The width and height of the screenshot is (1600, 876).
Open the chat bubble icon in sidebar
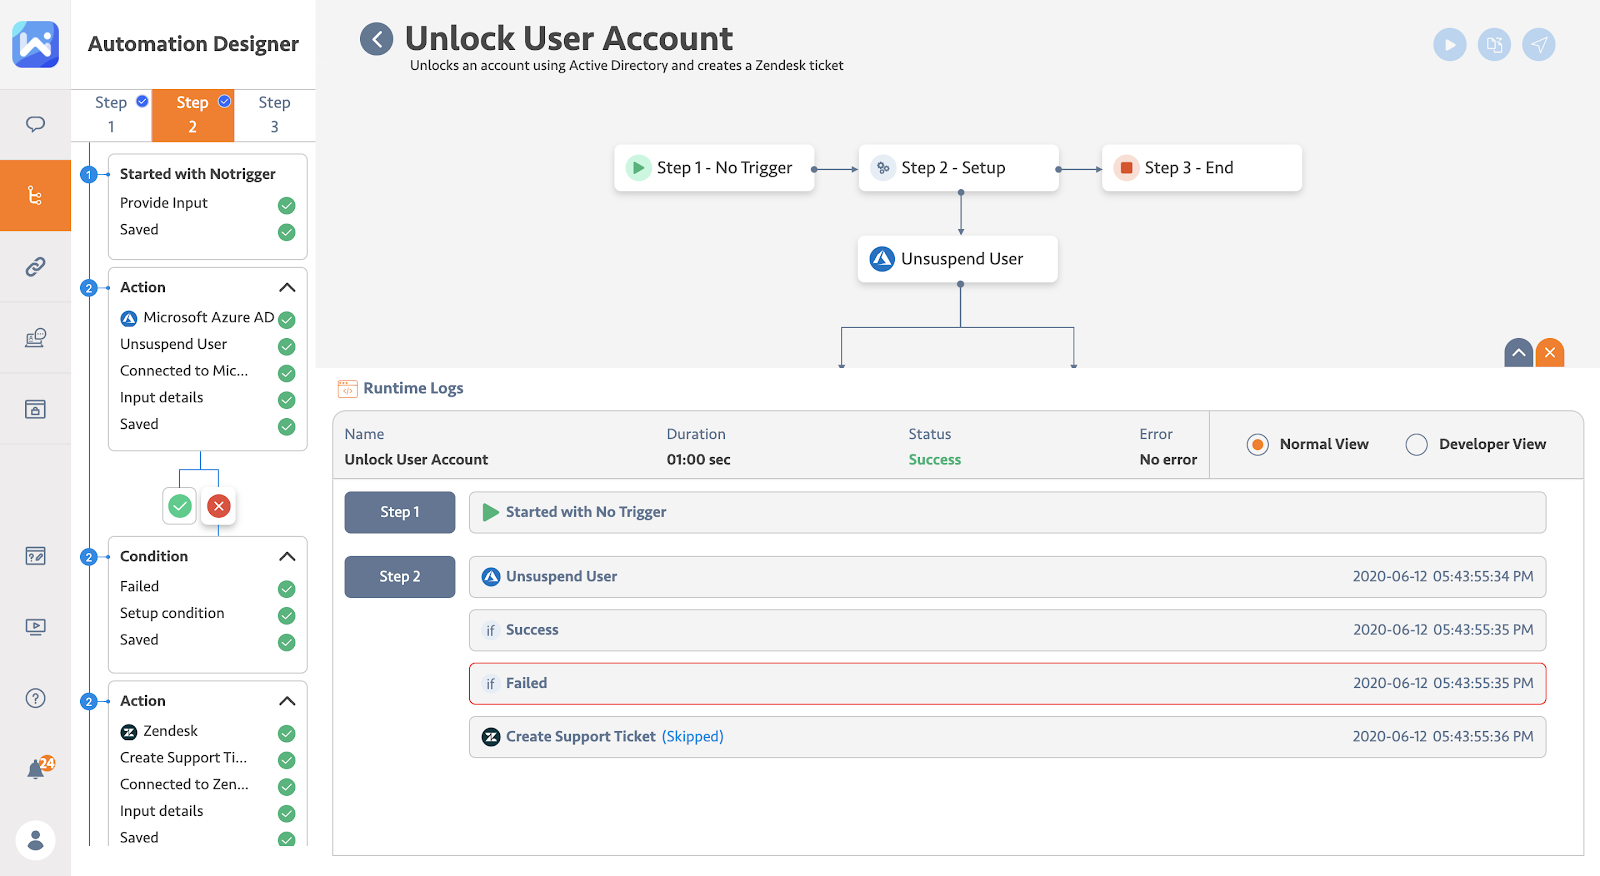point(35,124)
